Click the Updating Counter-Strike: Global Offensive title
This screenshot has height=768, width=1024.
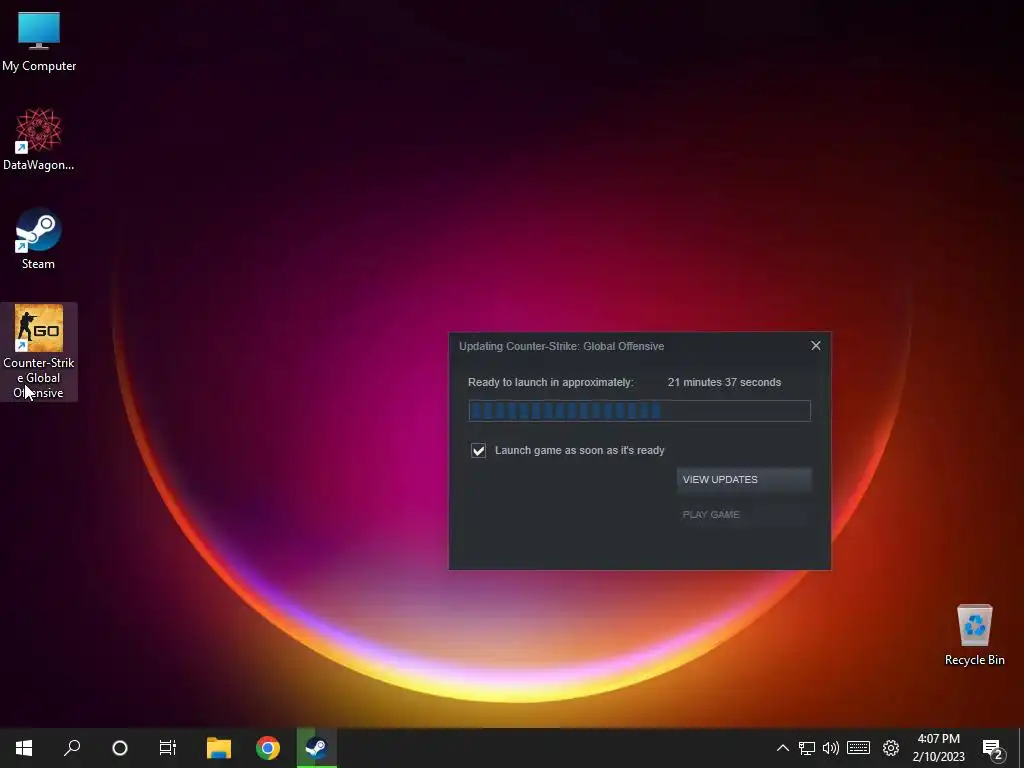click(562, 346)
